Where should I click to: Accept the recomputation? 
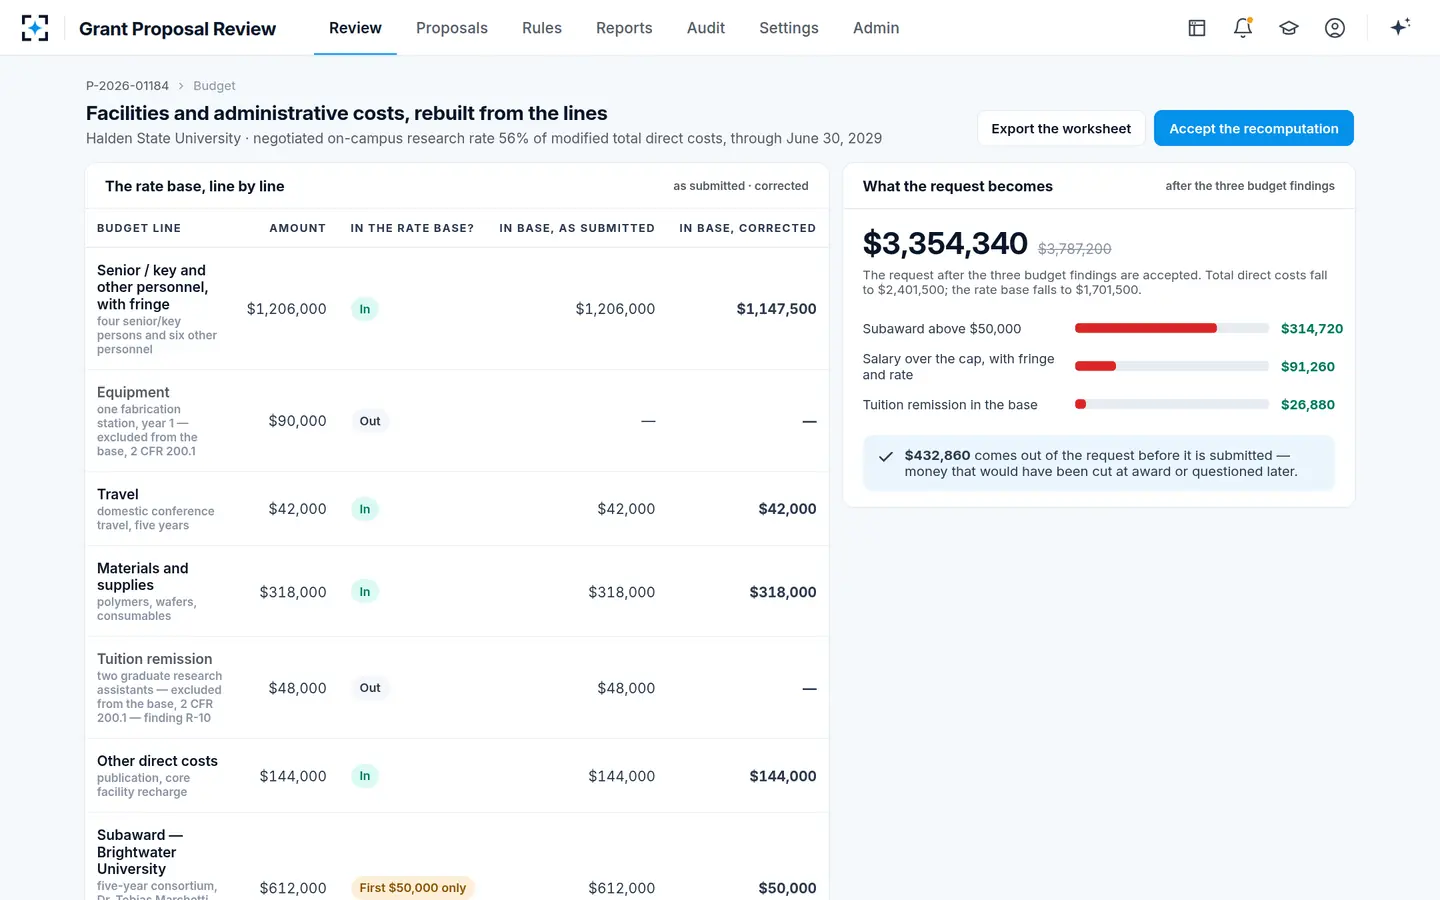[x=1254, y=128]
